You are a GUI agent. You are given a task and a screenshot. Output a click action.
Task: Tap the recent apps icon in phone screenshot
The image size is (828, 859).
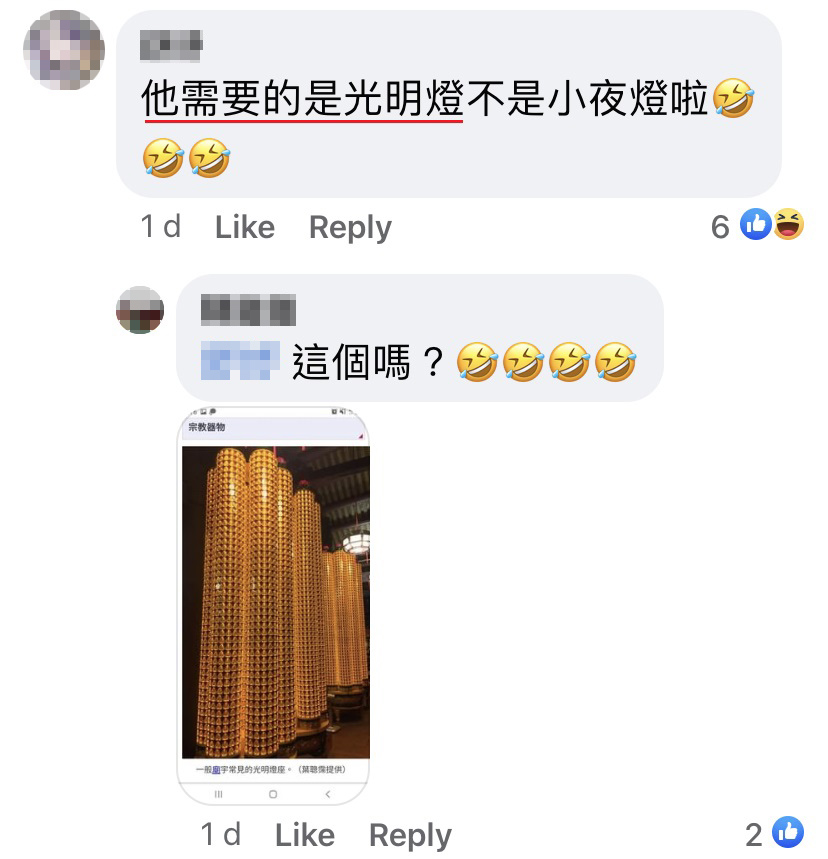click(x=219, y=794)
